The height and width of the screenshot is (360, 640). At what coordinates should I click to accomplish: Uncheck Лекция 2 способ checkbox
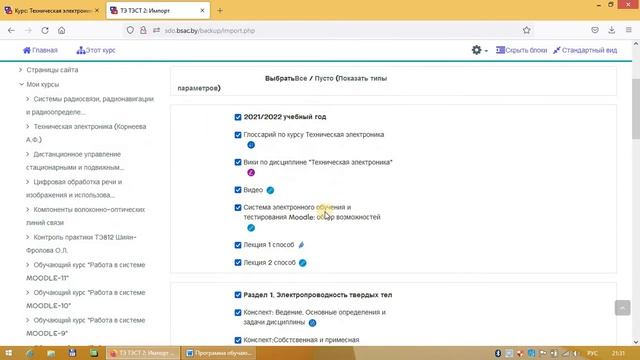[x=238, y=263]
